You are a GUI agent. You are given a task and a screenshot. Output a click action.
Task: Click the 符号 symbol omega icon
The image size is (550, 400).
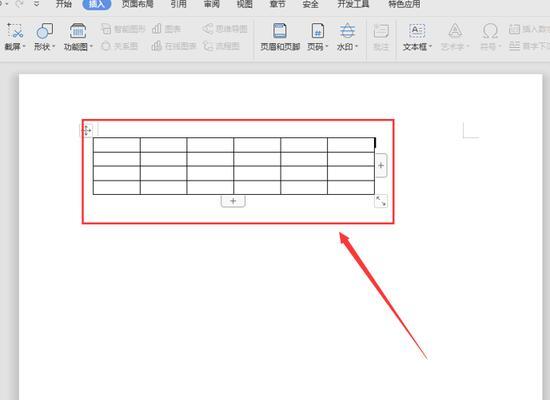point(490,31)
